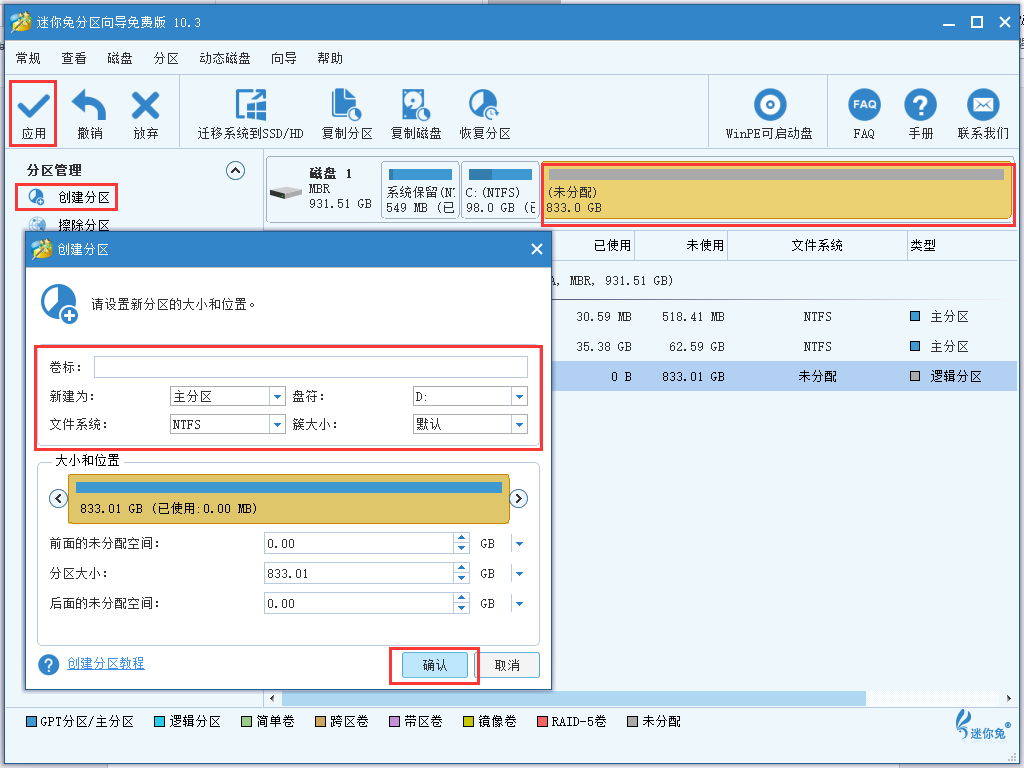Click right arrow of partition size bar
This screenshot has height=768, width=1024.
(519, 499)
